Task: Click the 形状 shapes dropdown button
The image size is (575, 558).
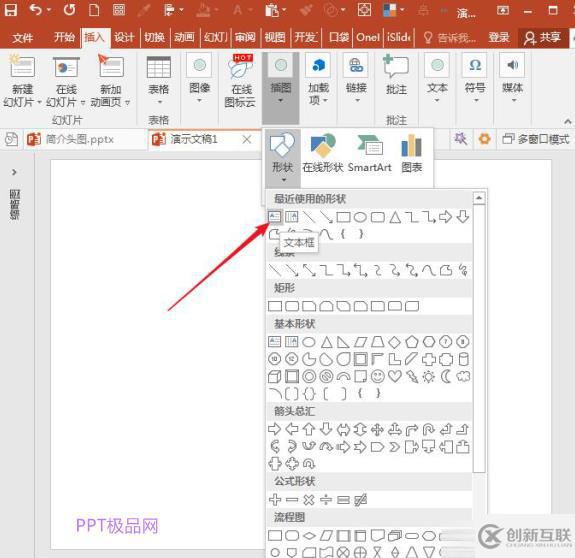Action: click(282, 158)
